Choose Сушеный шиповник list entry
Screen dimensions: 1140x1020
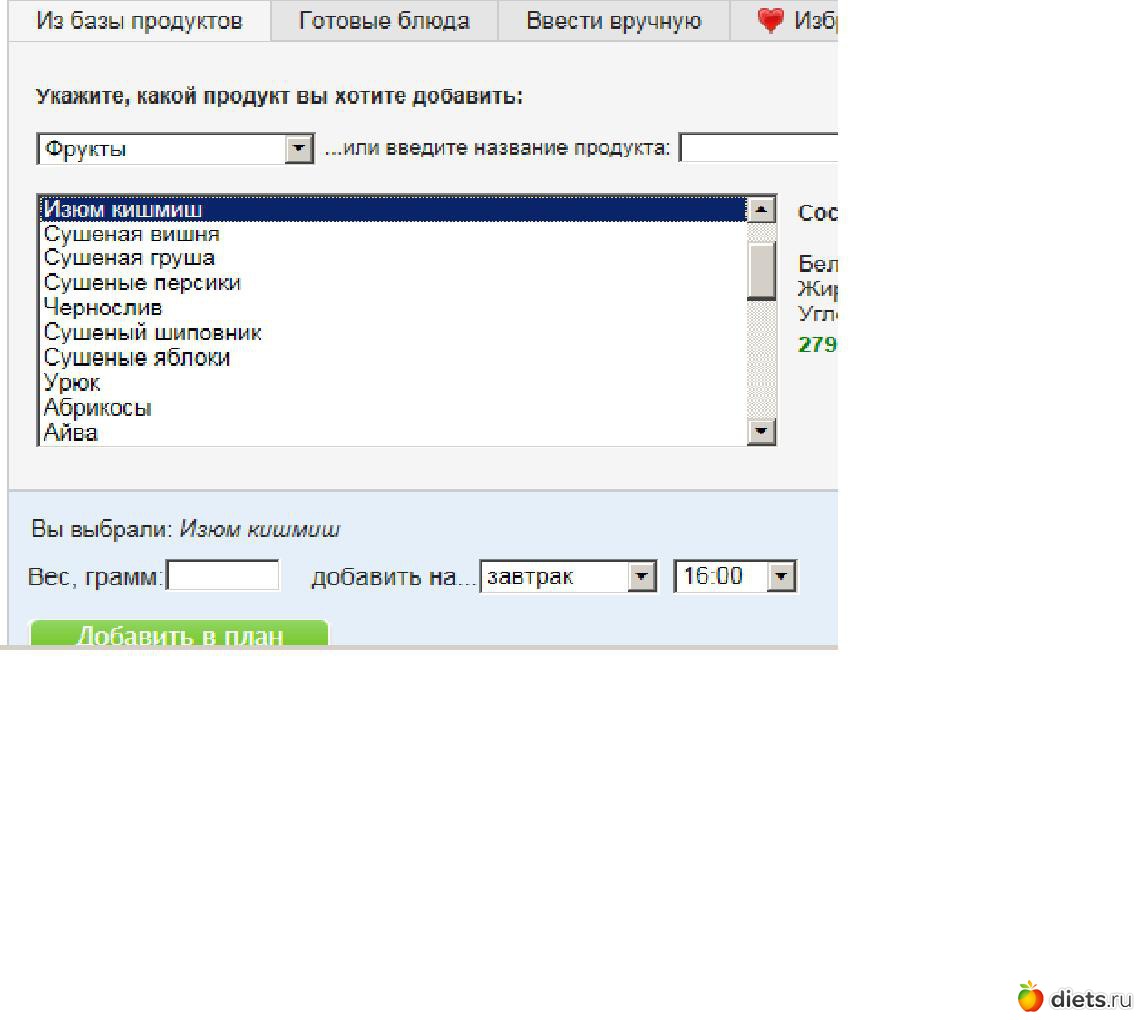(x=153, y=333)
